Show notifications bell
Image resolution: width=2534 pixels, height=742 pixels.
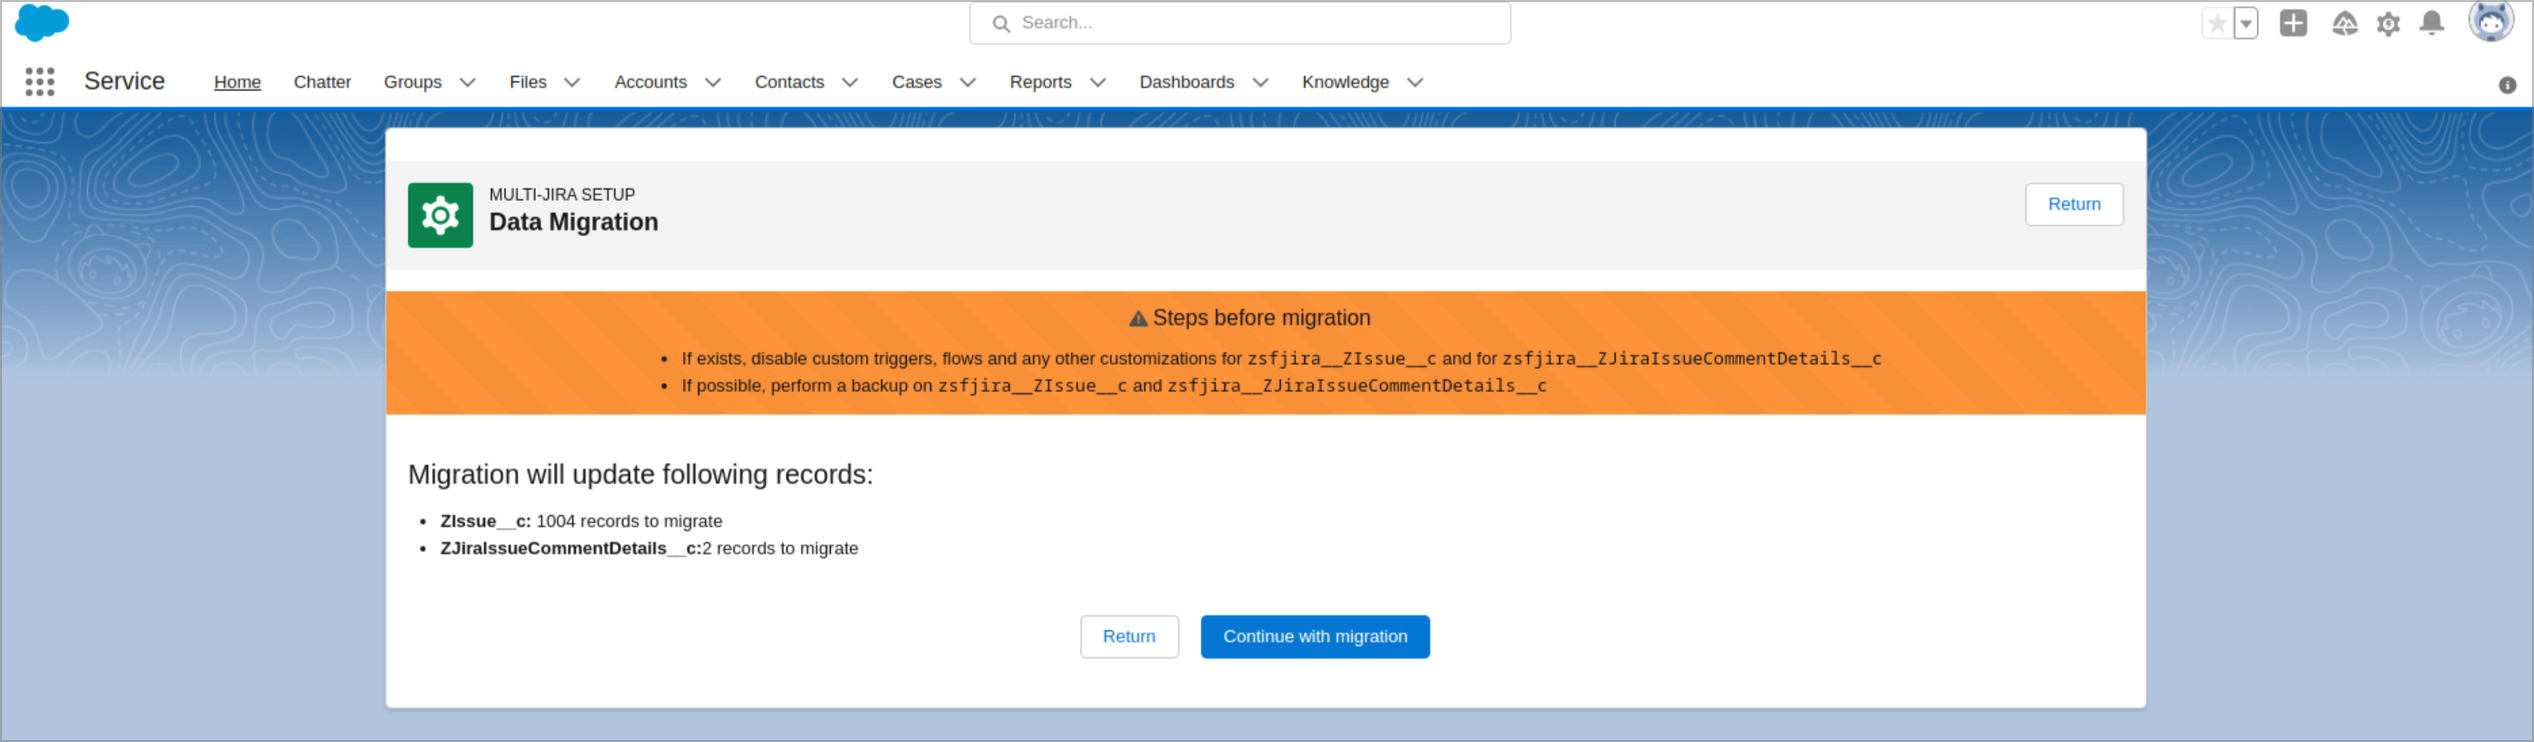(x=2432, y=23)
